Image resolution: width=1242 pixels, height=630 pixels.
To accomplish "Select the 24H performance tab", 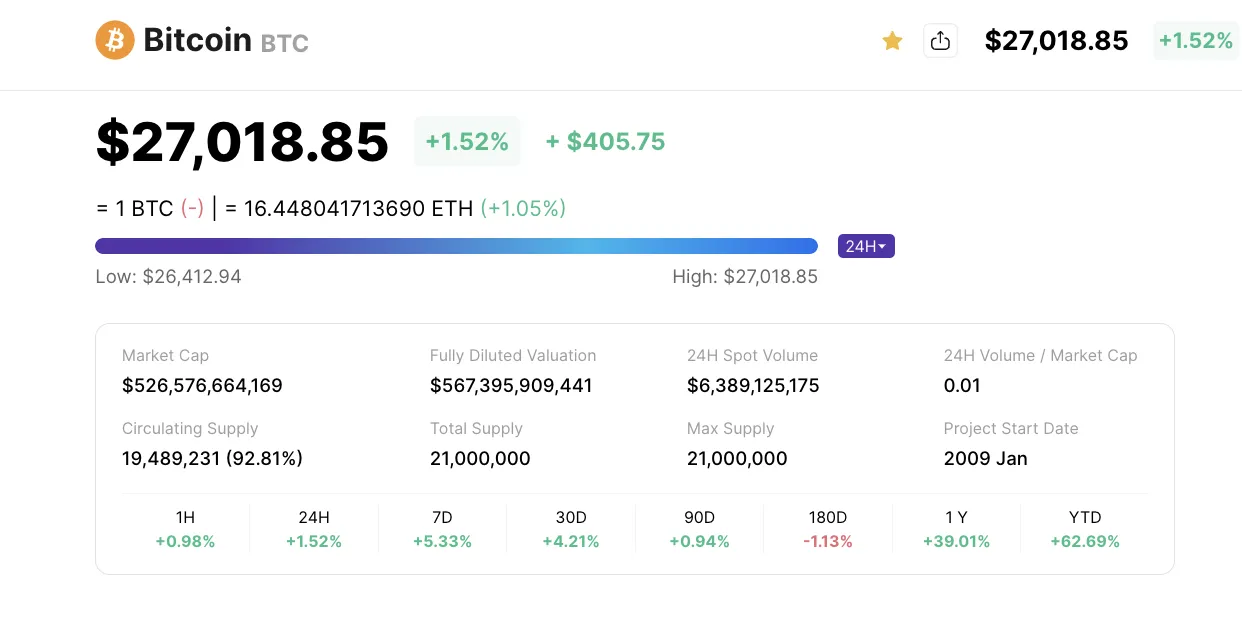I will tap(314, 529).
